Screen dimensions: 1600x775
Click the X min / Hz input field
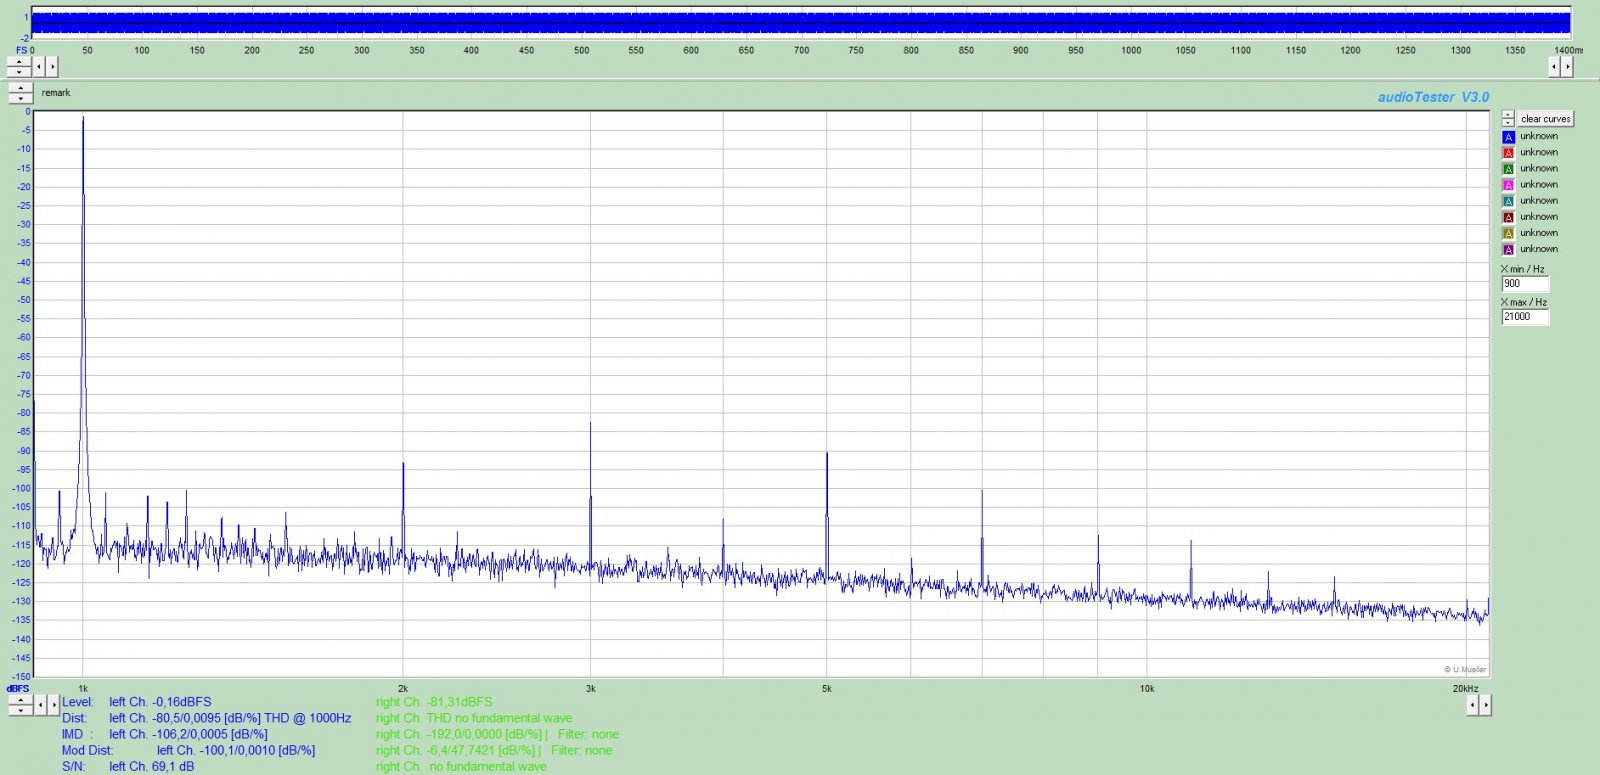click(x=1525, y=284)
